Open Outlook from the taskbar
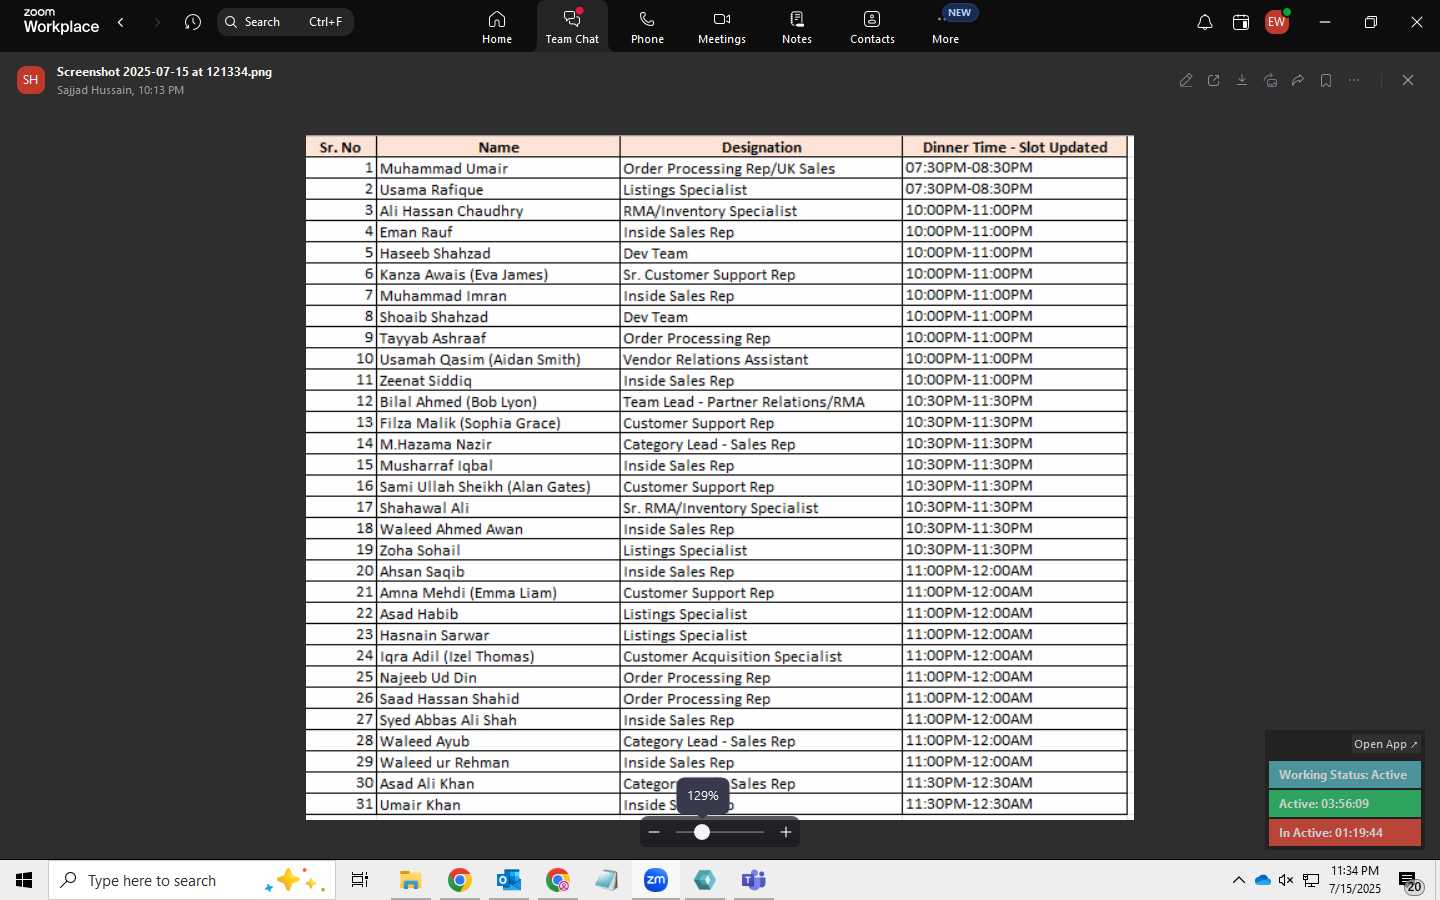This screenshot has height=900, width=1440. point(509,880)
